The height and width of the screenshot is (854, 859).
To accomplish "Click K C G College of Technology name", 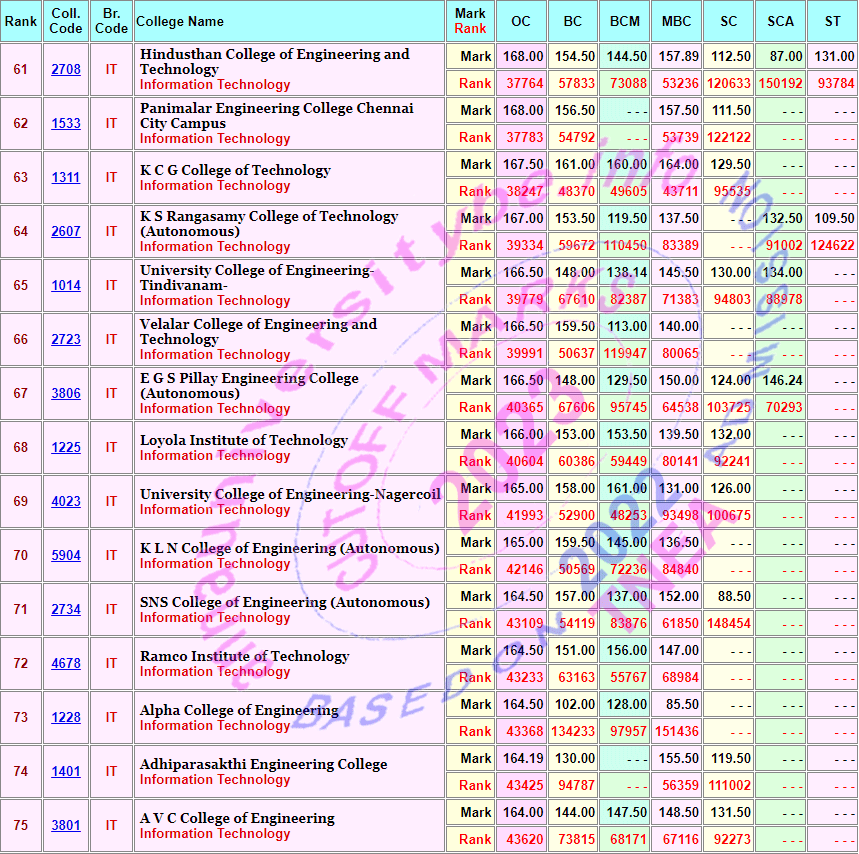I will click(x=235, y=170).
